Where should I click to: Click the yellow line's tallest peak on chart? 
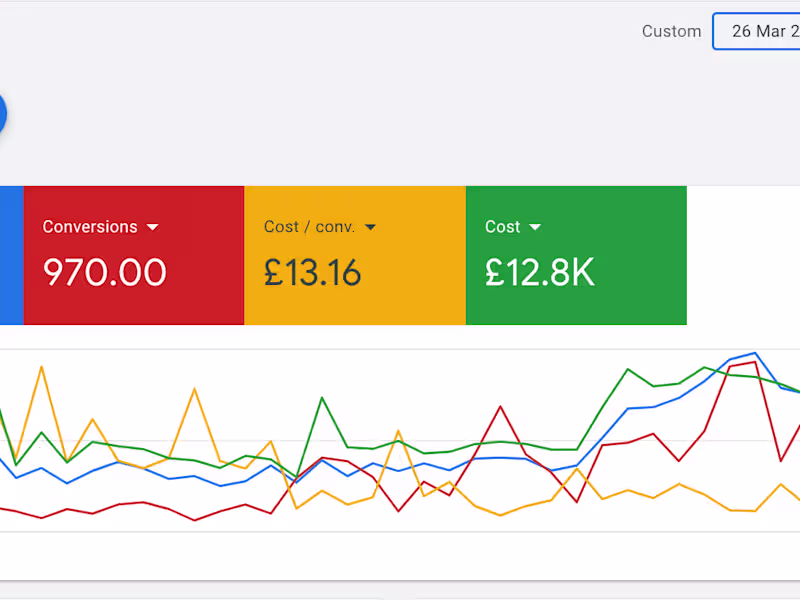pyautogui.click(x=41, y=367)
